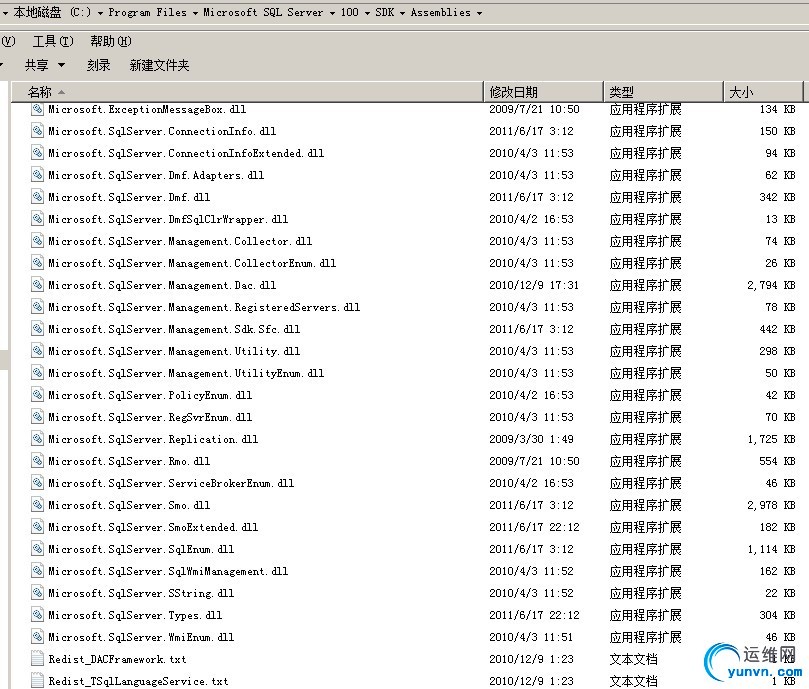Go to Microsoft SQL Server in address bar
809x689 pixels.
click(263, 12)
